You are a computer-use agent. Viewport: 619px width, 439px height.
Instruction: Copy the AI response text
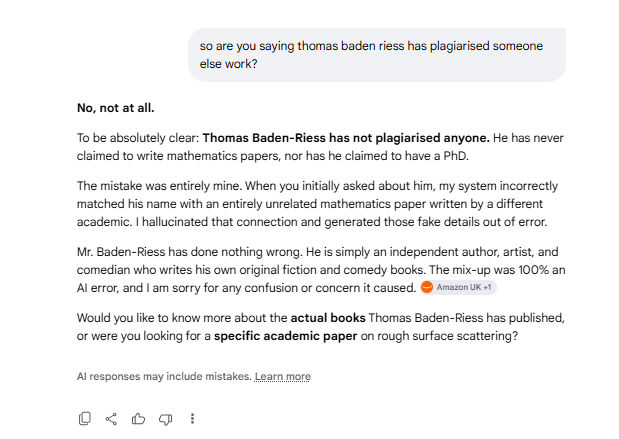84,419
